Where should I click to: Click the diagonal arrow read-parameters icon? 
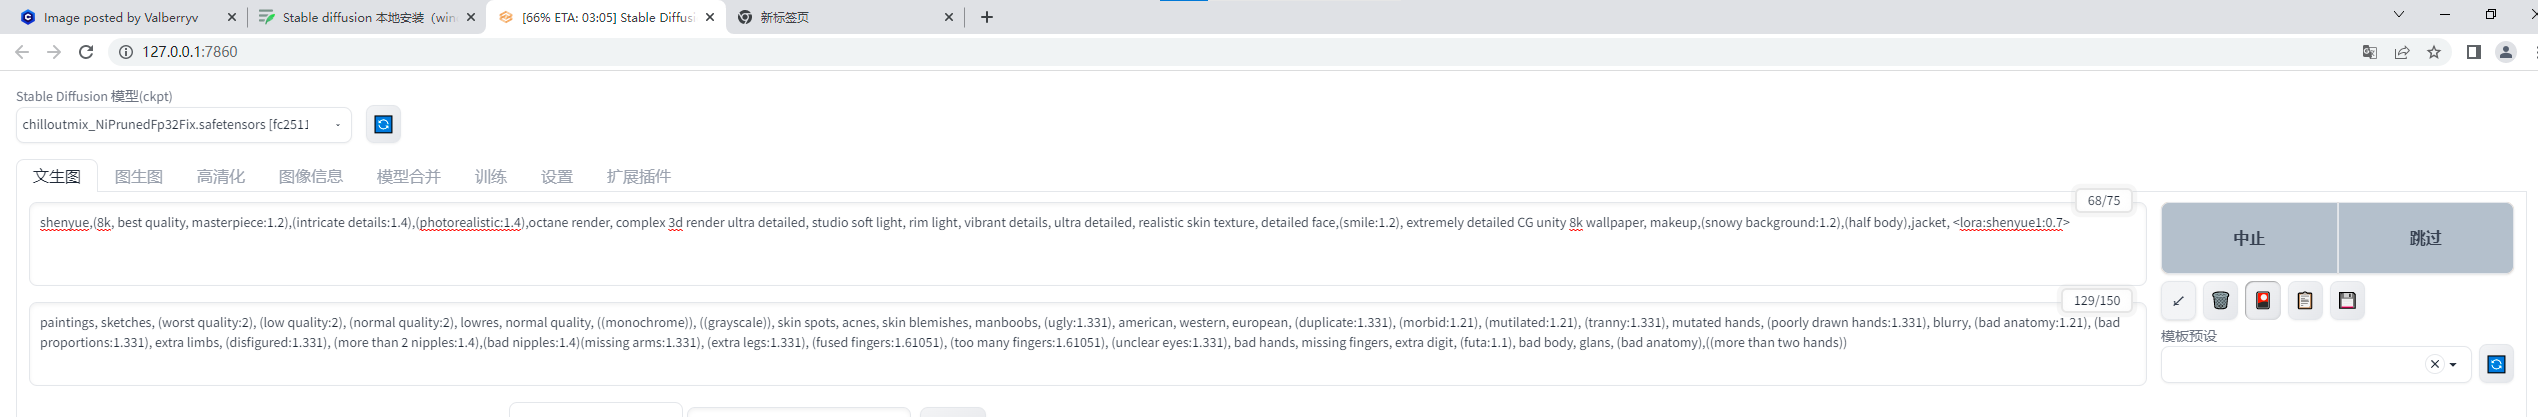pos(2178,300)
